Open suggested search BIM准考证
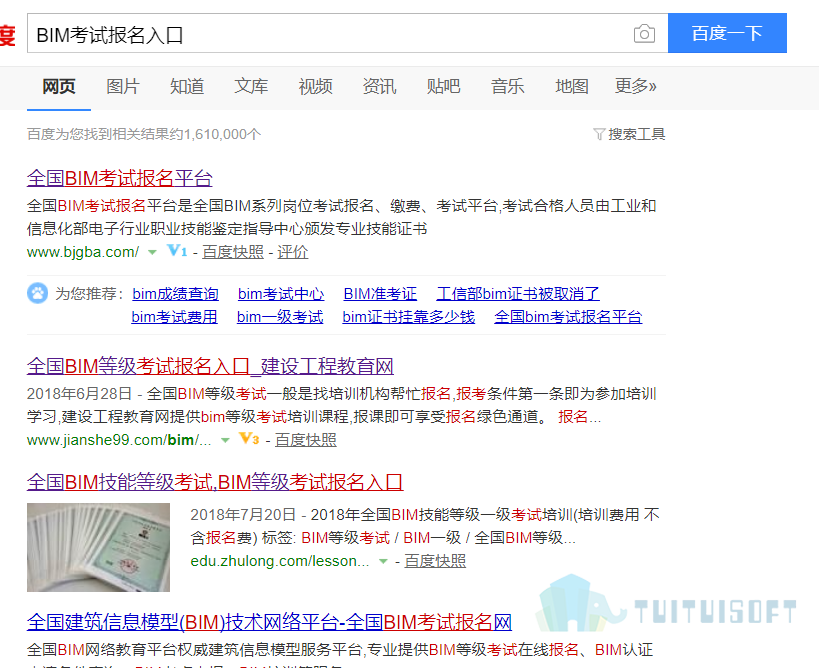This screenshot has height=668, width=819. click(380, 294)
